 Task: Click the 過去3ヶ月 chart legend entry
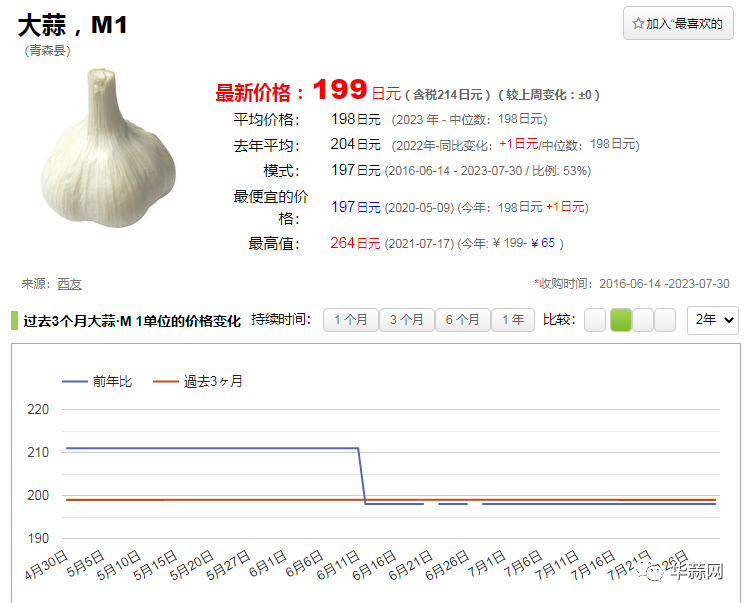[x=198, y=382]
